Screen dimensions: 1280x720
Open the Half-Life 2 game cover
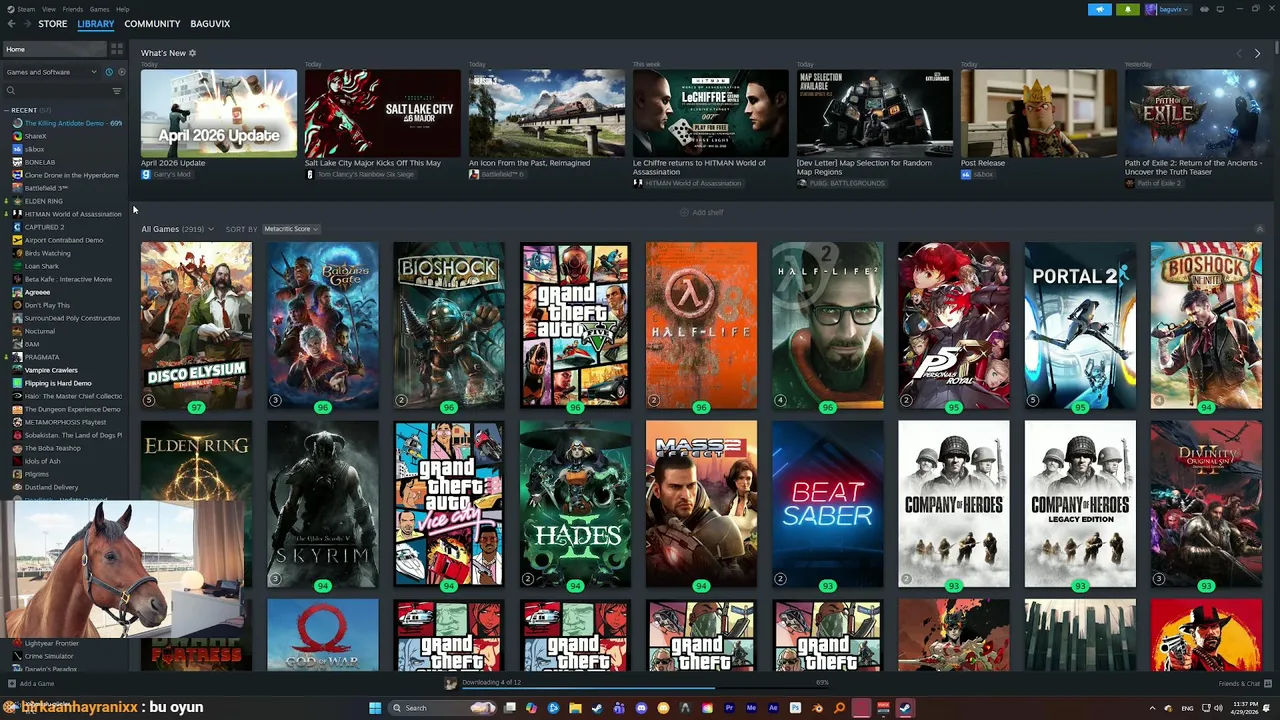point(828,325)
